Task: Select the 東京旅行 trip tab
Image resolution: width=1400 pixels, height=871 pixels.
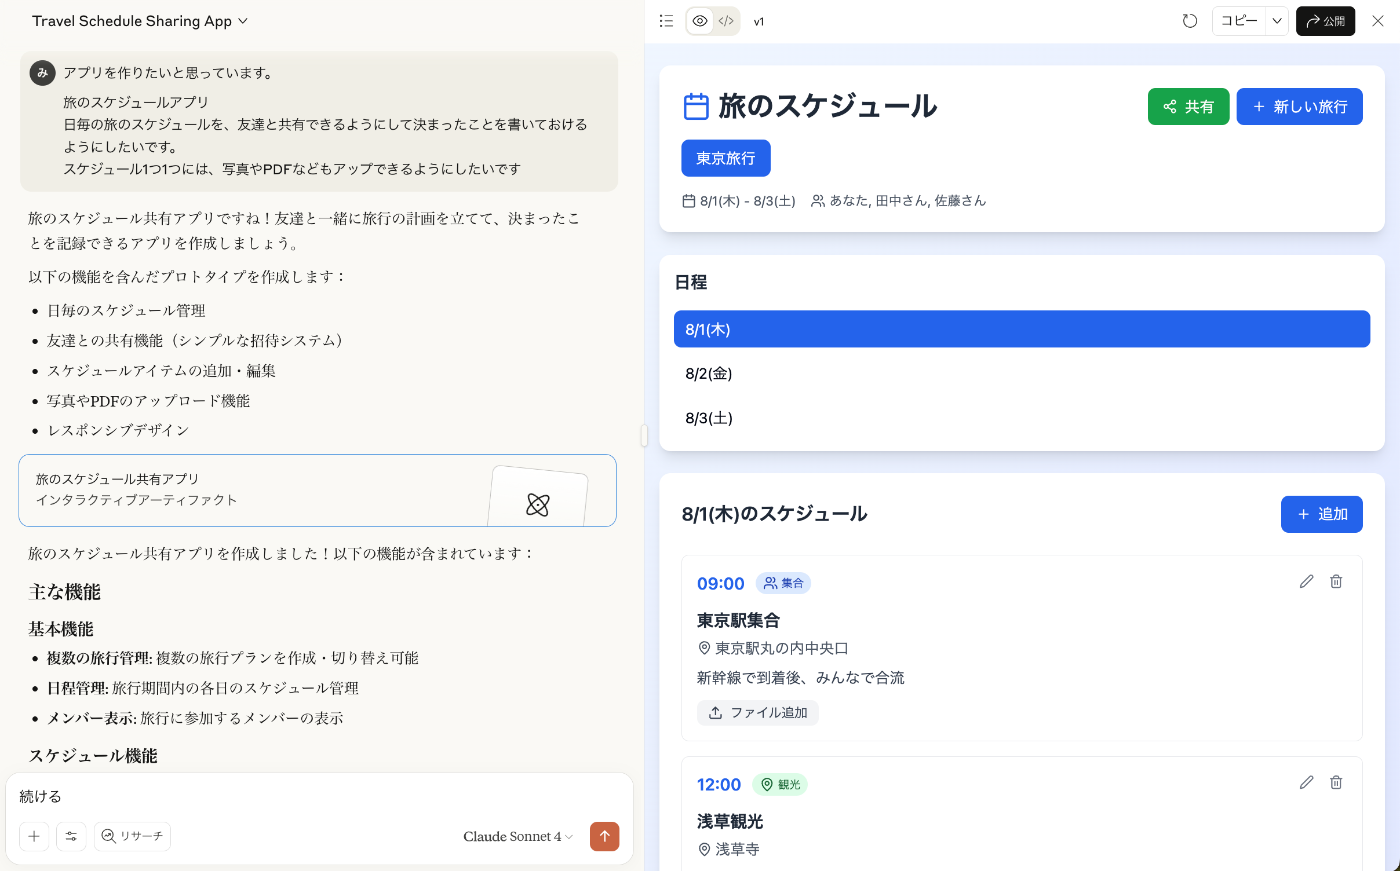Action: 726,158
